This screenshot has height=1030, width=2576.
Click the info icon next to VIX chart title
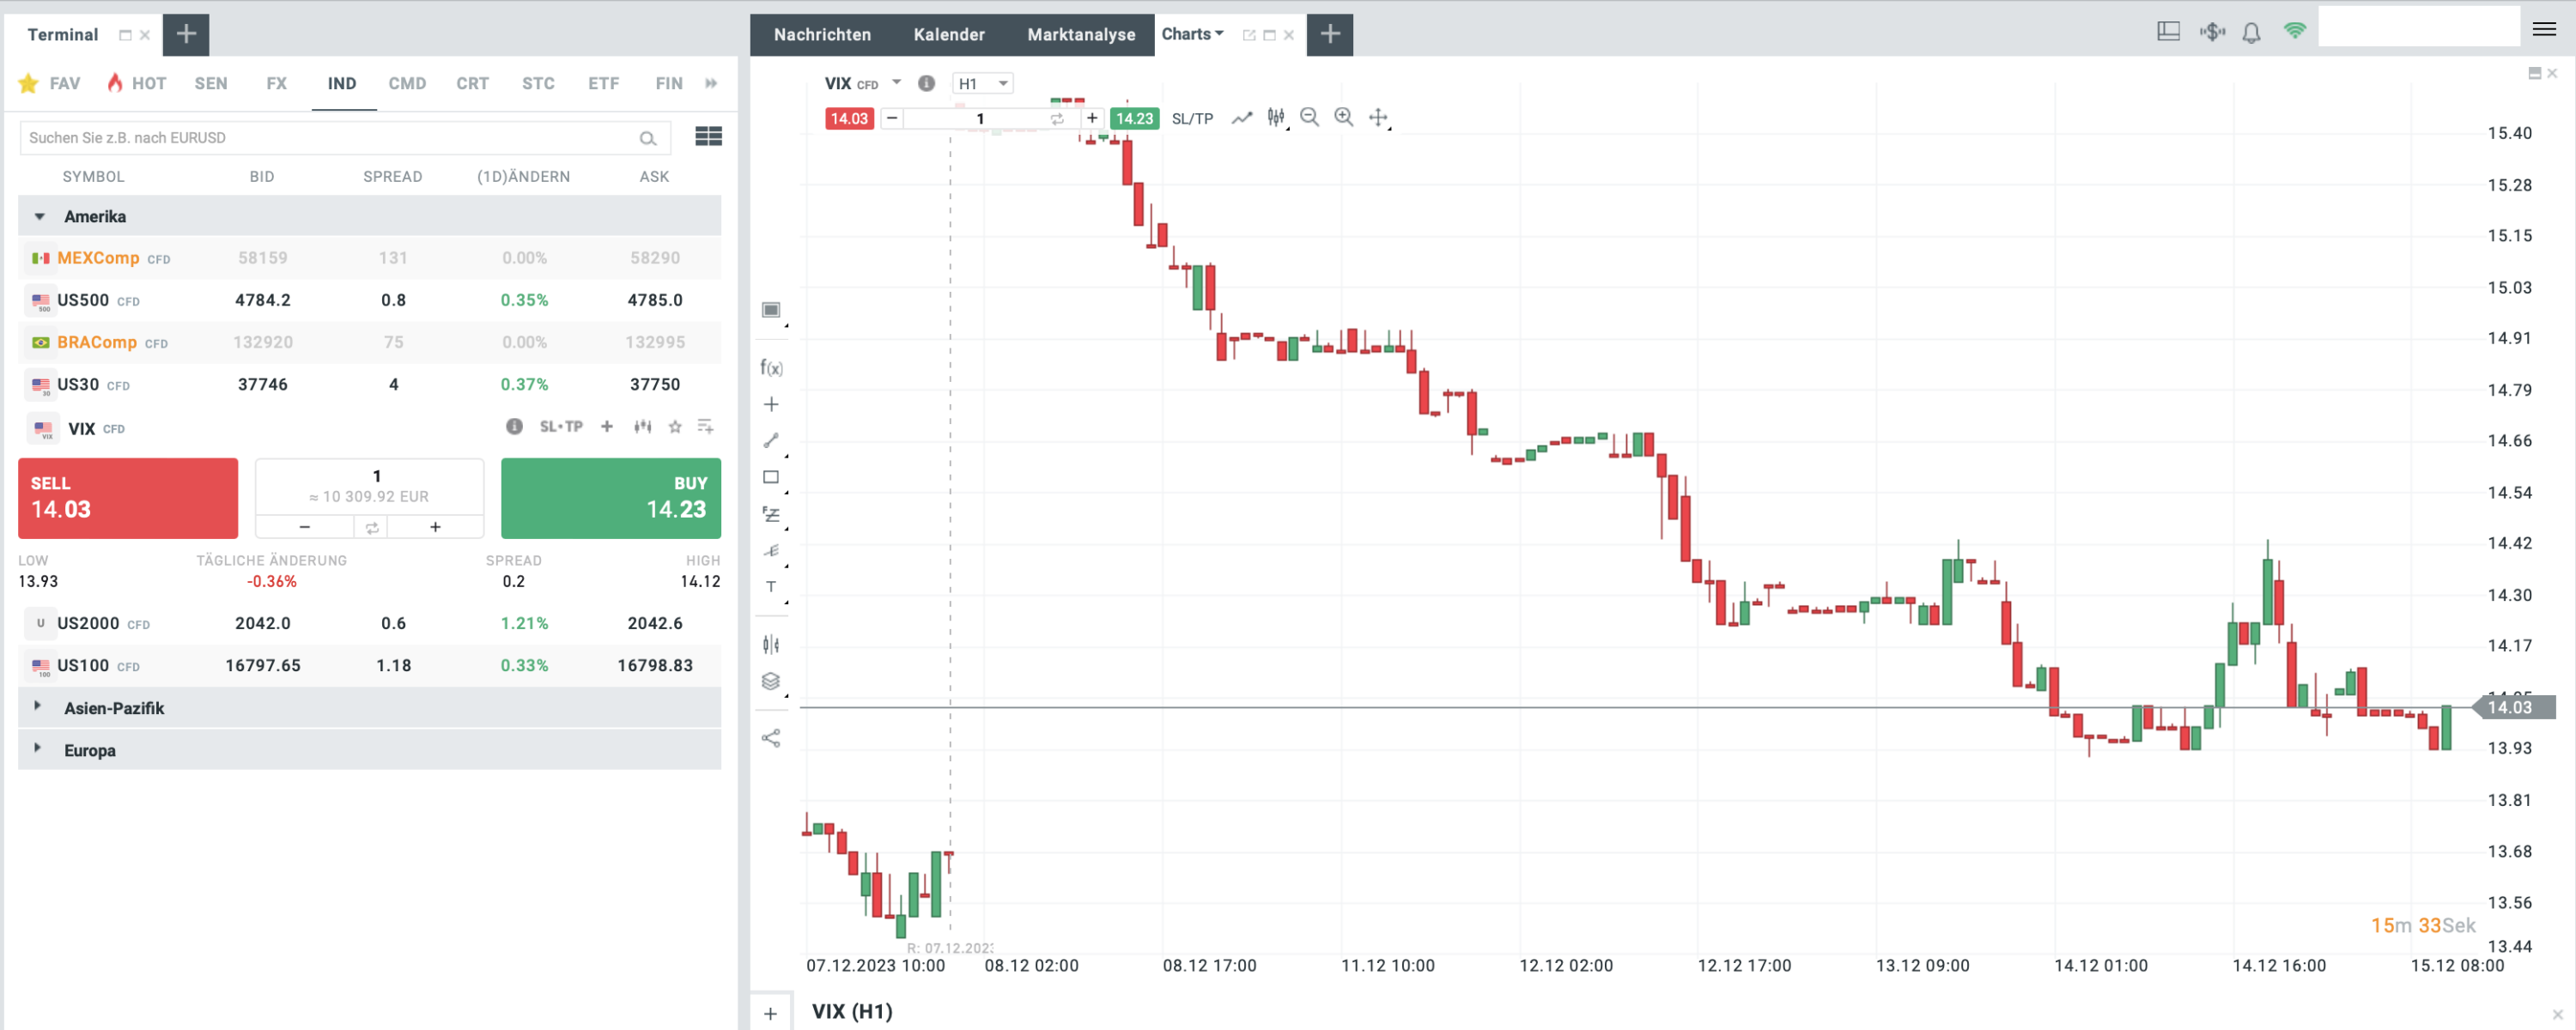coord(927,83)
